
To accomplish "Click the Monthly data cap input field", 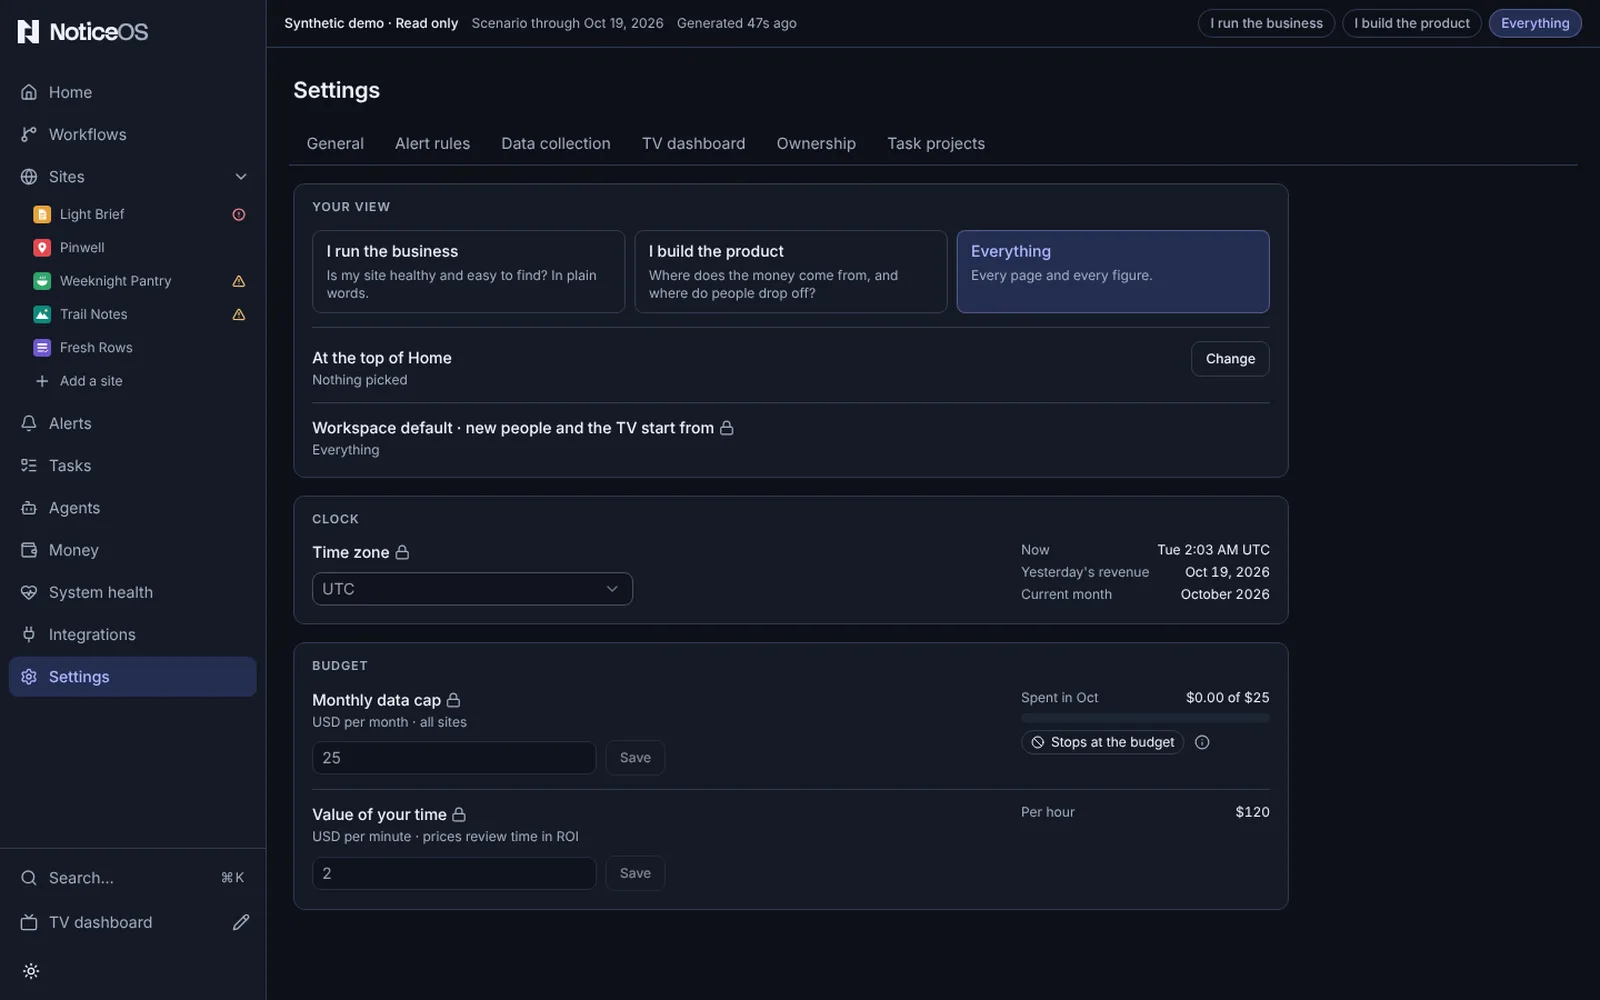I will tap(454, 758).
